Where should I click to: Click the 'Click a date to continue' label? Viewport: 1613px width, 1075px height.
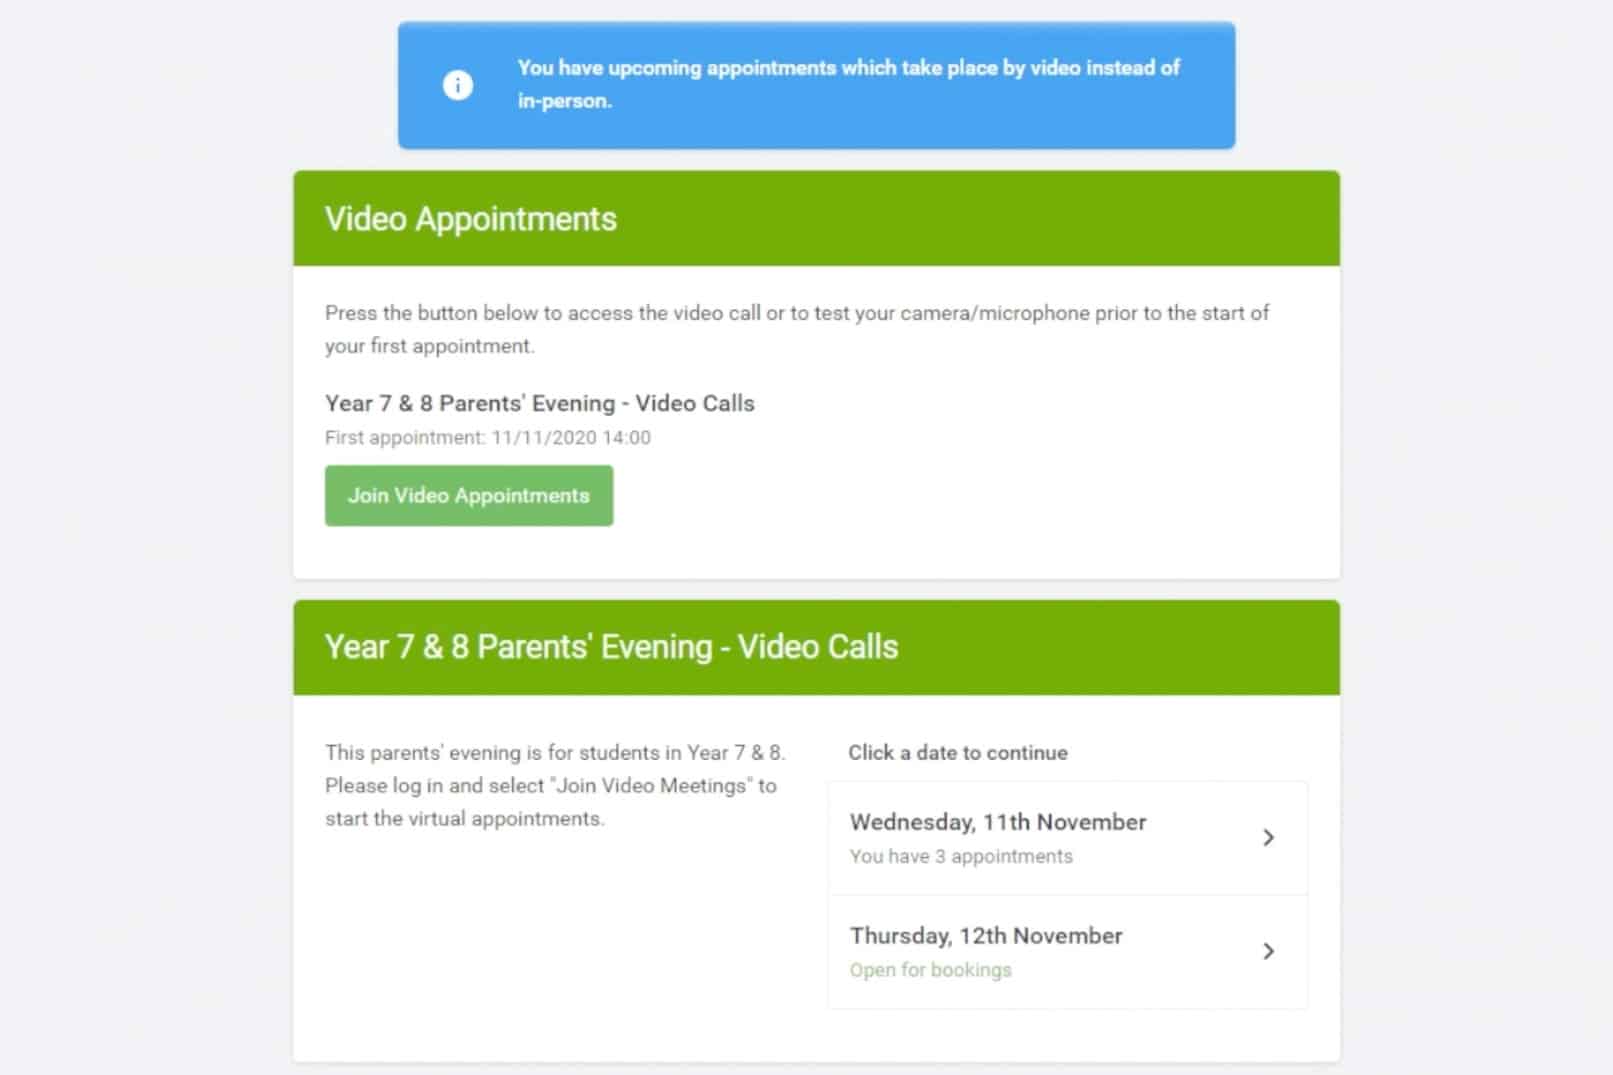pyautogui.click(x=957, y=753)
